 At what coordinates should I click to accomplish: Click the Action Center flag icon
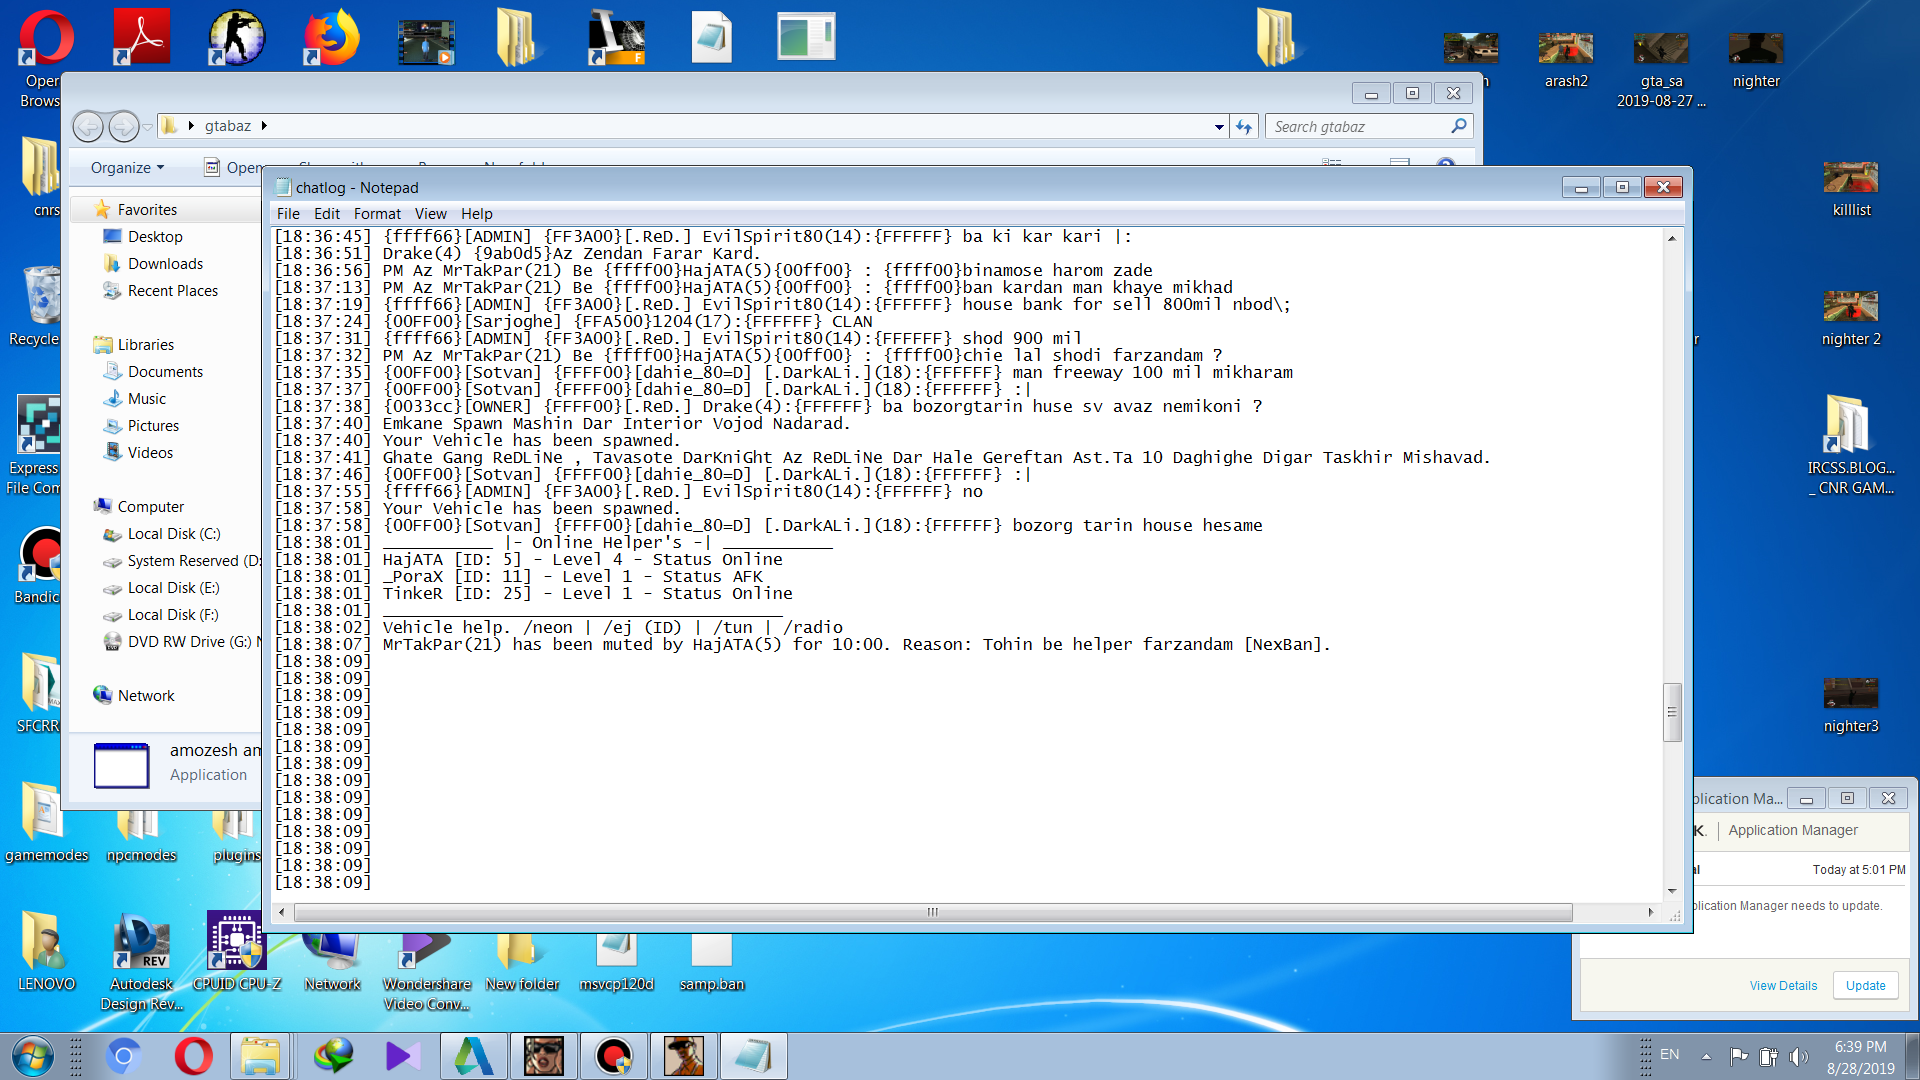tap(1739, 1056)
